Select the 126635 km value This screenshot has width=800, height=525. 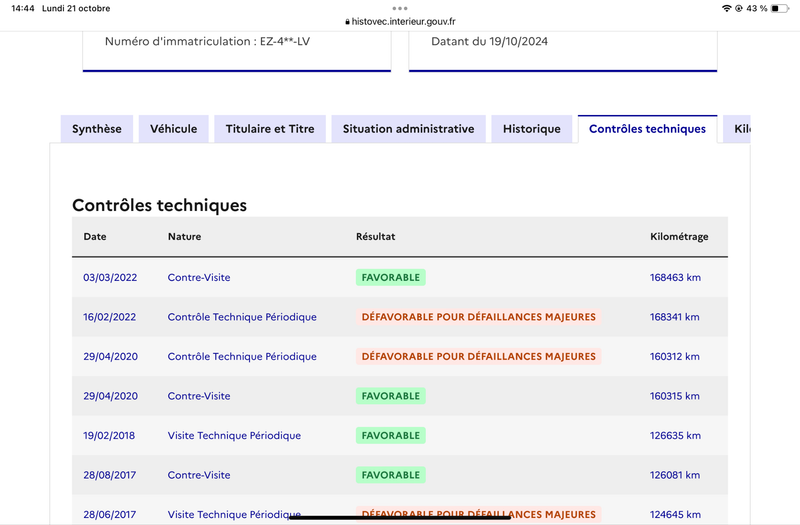(x=675, y=436)
